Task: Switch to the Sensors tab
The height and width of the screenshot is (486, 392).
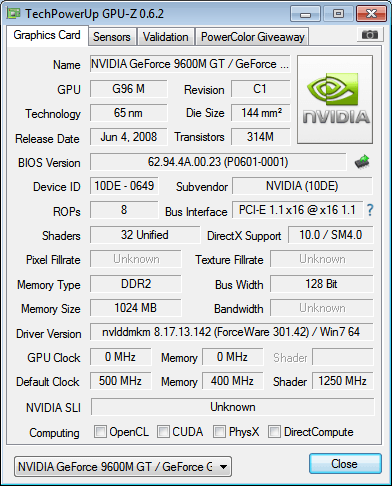Action: 112,37
